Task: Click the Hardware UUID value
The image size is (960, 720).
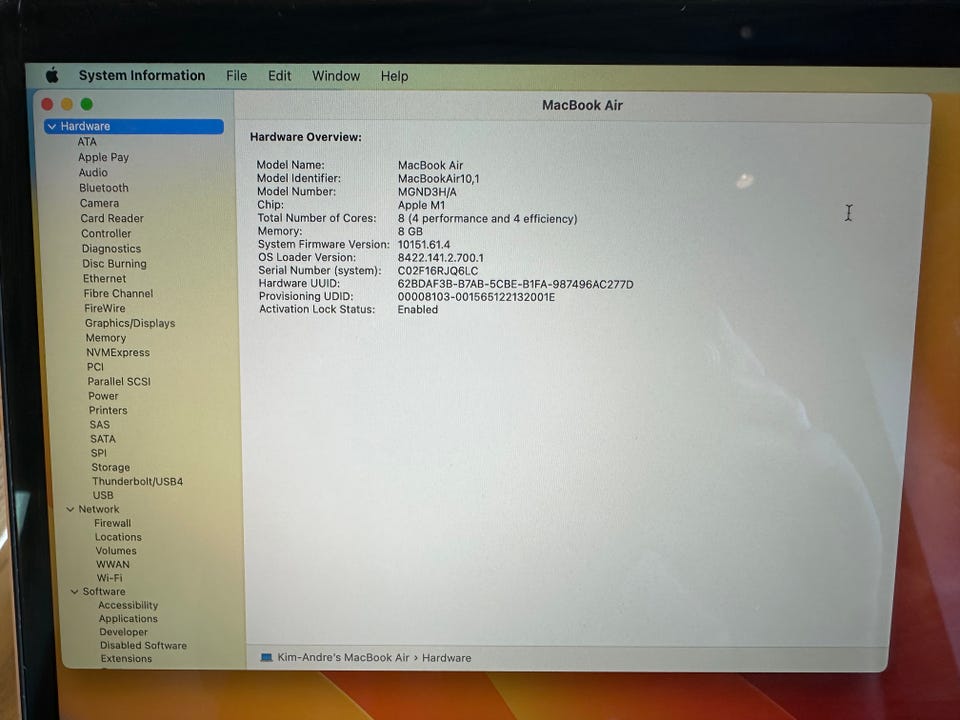Action: coord(516,284)
